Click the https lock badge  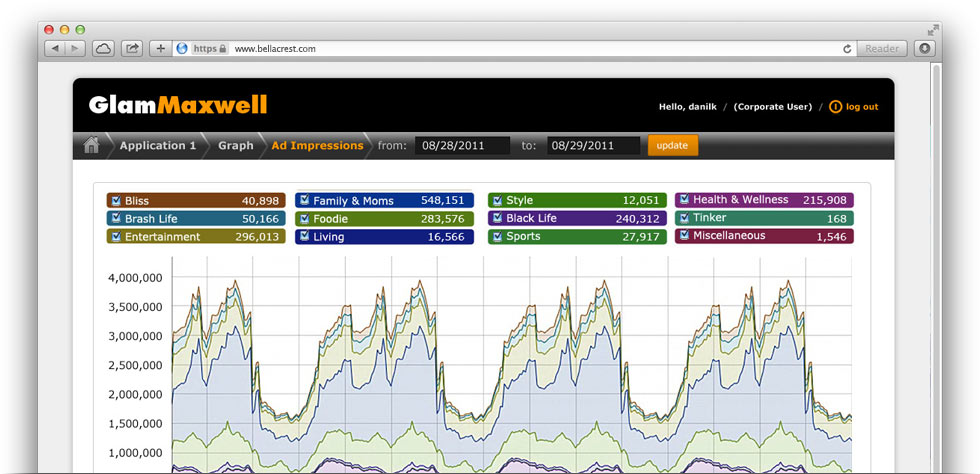(209, 48)
